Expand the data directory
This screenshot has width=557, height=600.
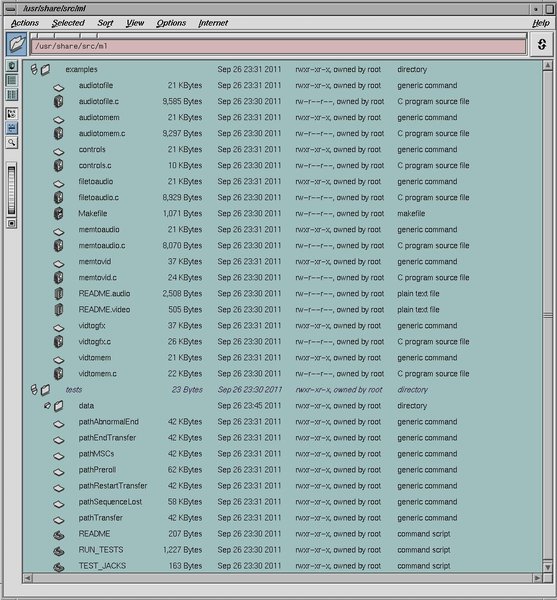[47, 406]
